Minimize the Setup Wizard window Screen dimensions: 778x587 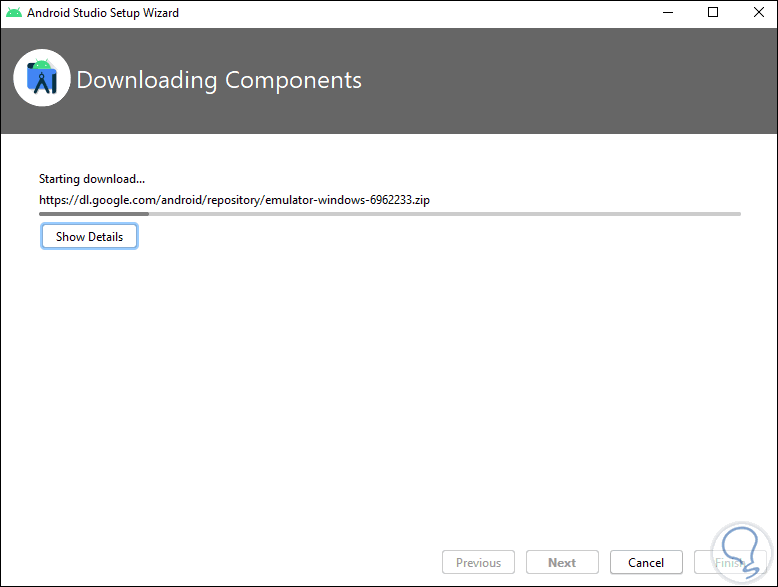(x=667, y=13)
